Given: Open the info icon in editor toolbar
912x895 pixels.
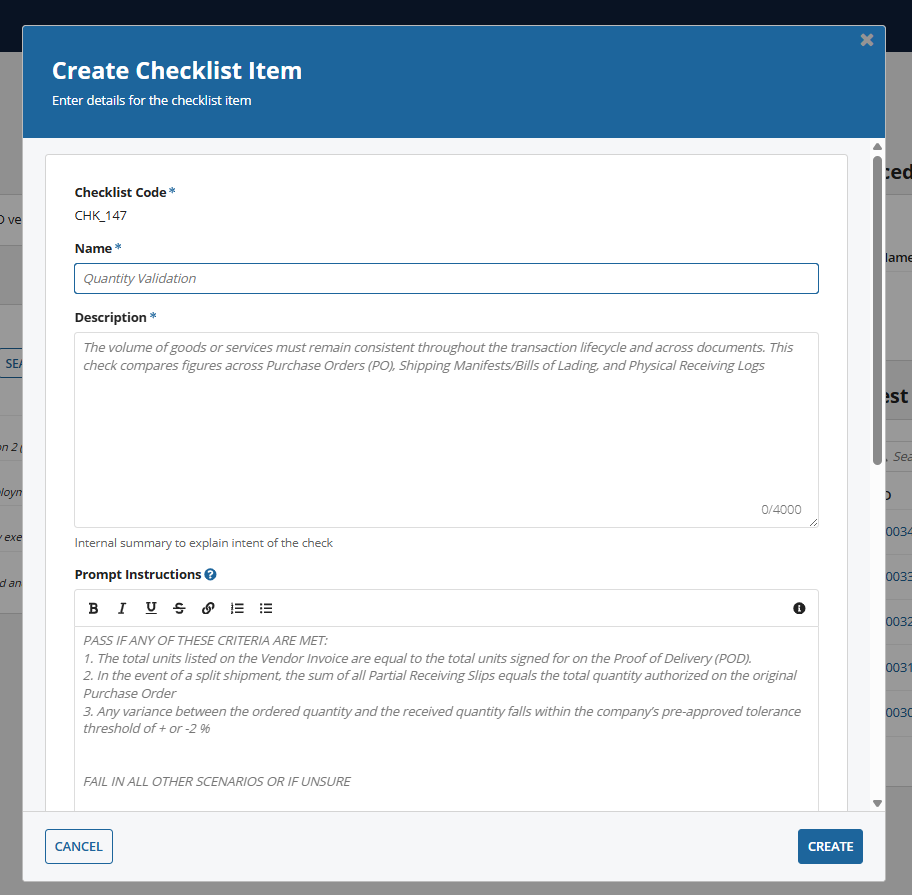Looking at the screenshot, I should pos(799,608).
